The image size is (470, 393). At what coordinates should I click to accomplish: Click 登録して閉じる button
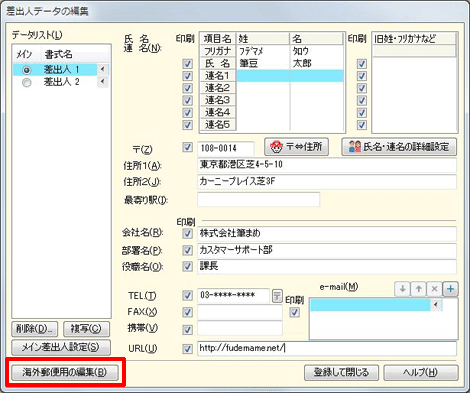point(341,372)
